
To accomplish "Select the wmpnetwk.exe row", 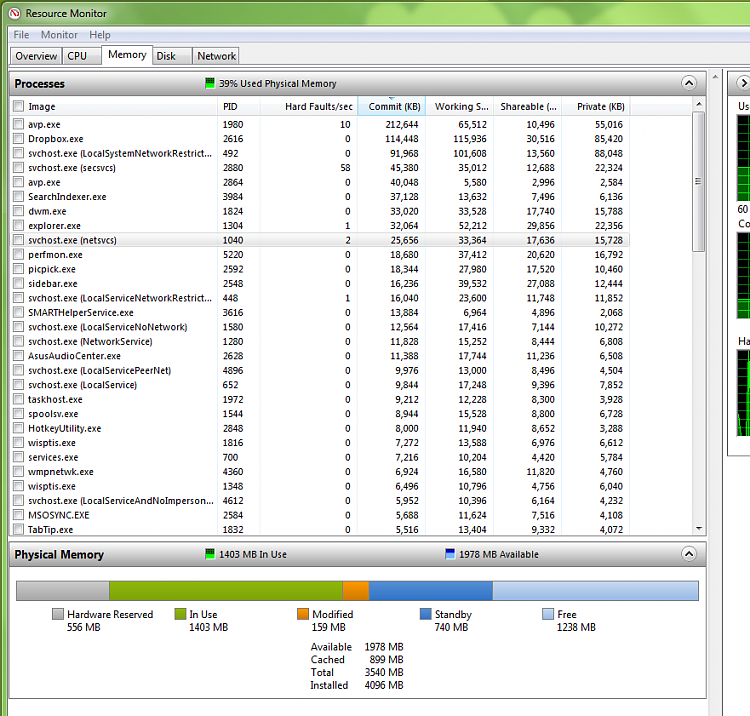I will click(320, 472).
